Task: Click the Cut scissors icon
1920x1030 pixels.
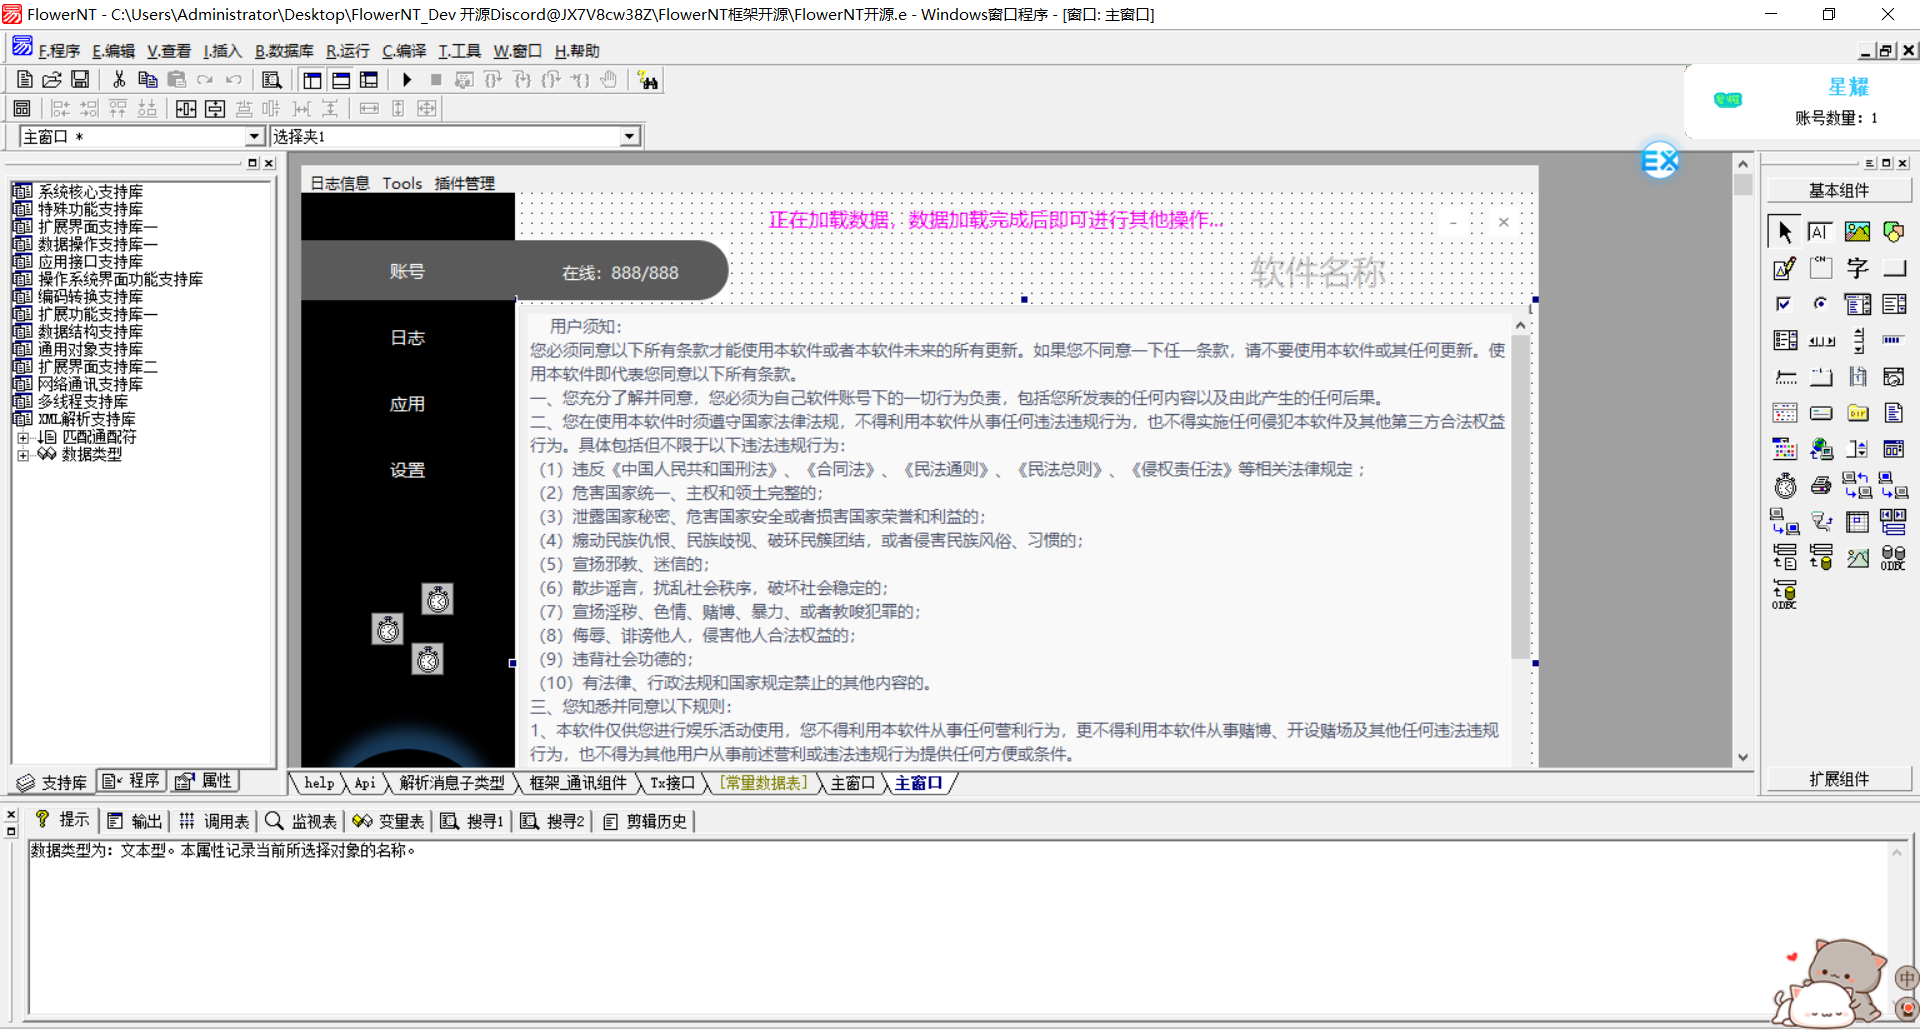Action: (119, 80)
